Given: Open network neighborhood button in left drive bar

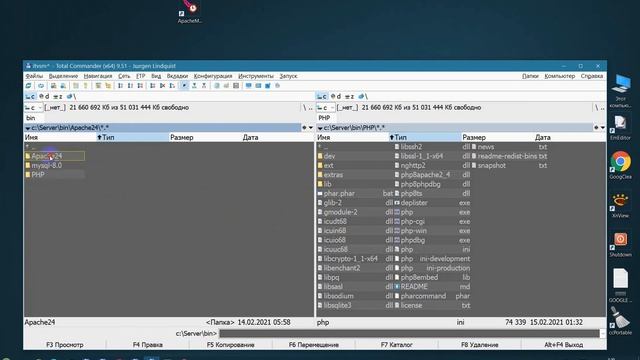Looking at the screenshot, I should tap(71, 97).
